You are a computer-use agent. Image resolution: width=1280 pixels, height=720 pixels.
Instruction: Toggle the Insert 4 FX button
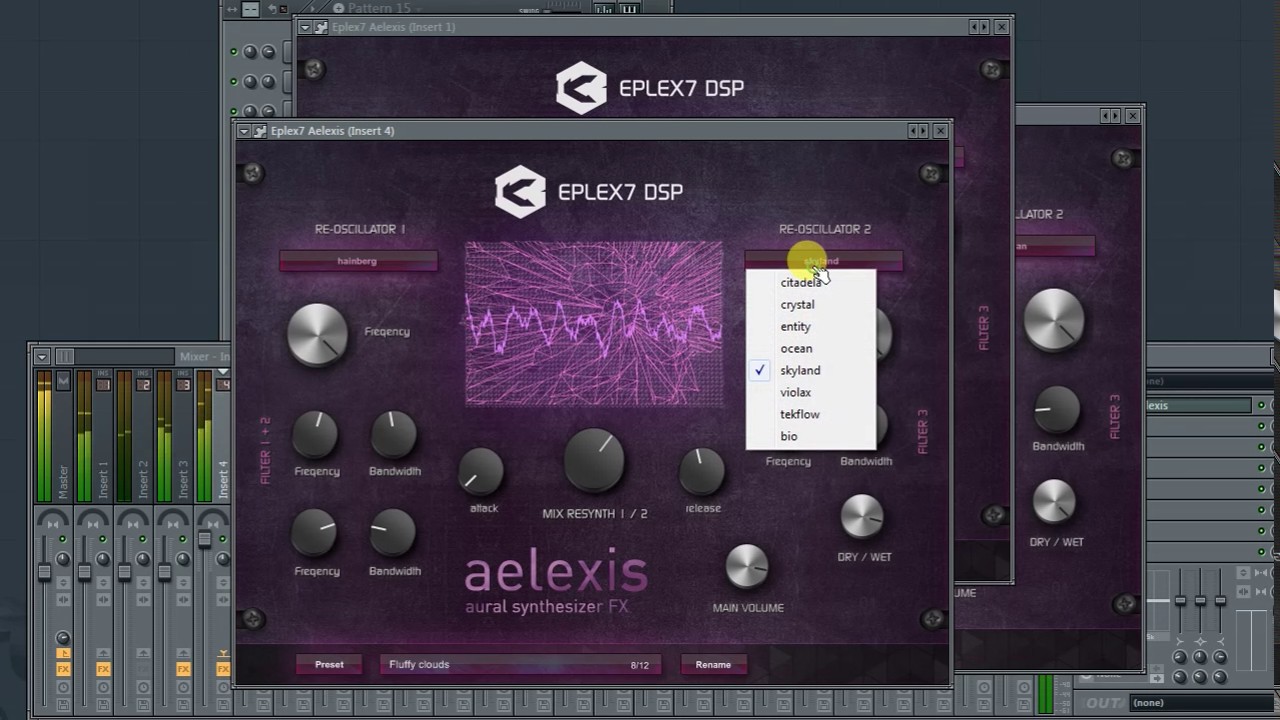coord(223,669)
